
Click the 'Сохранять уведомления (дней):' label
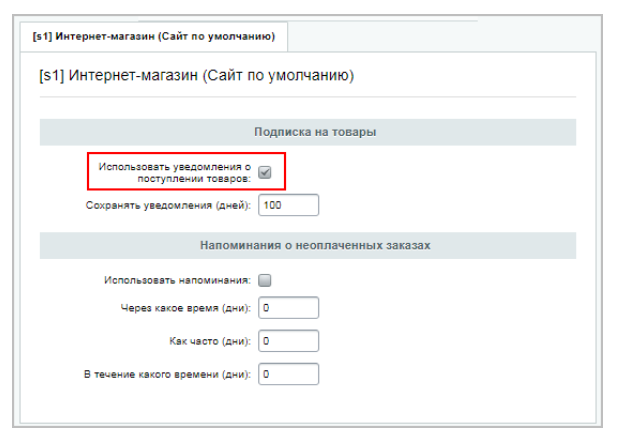(170, 205)
